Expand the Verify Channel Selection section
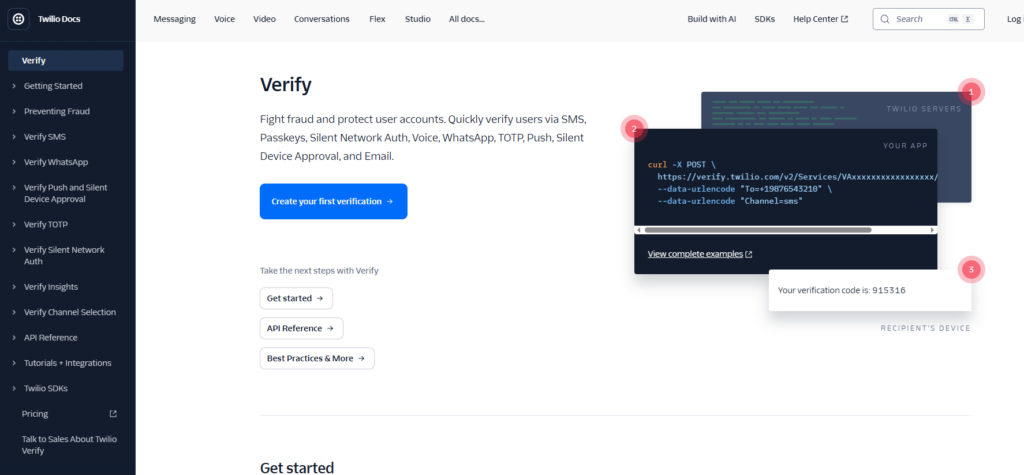Image resolution: width=1024 pixels, height=475 pixels. (x=14, y=312)
